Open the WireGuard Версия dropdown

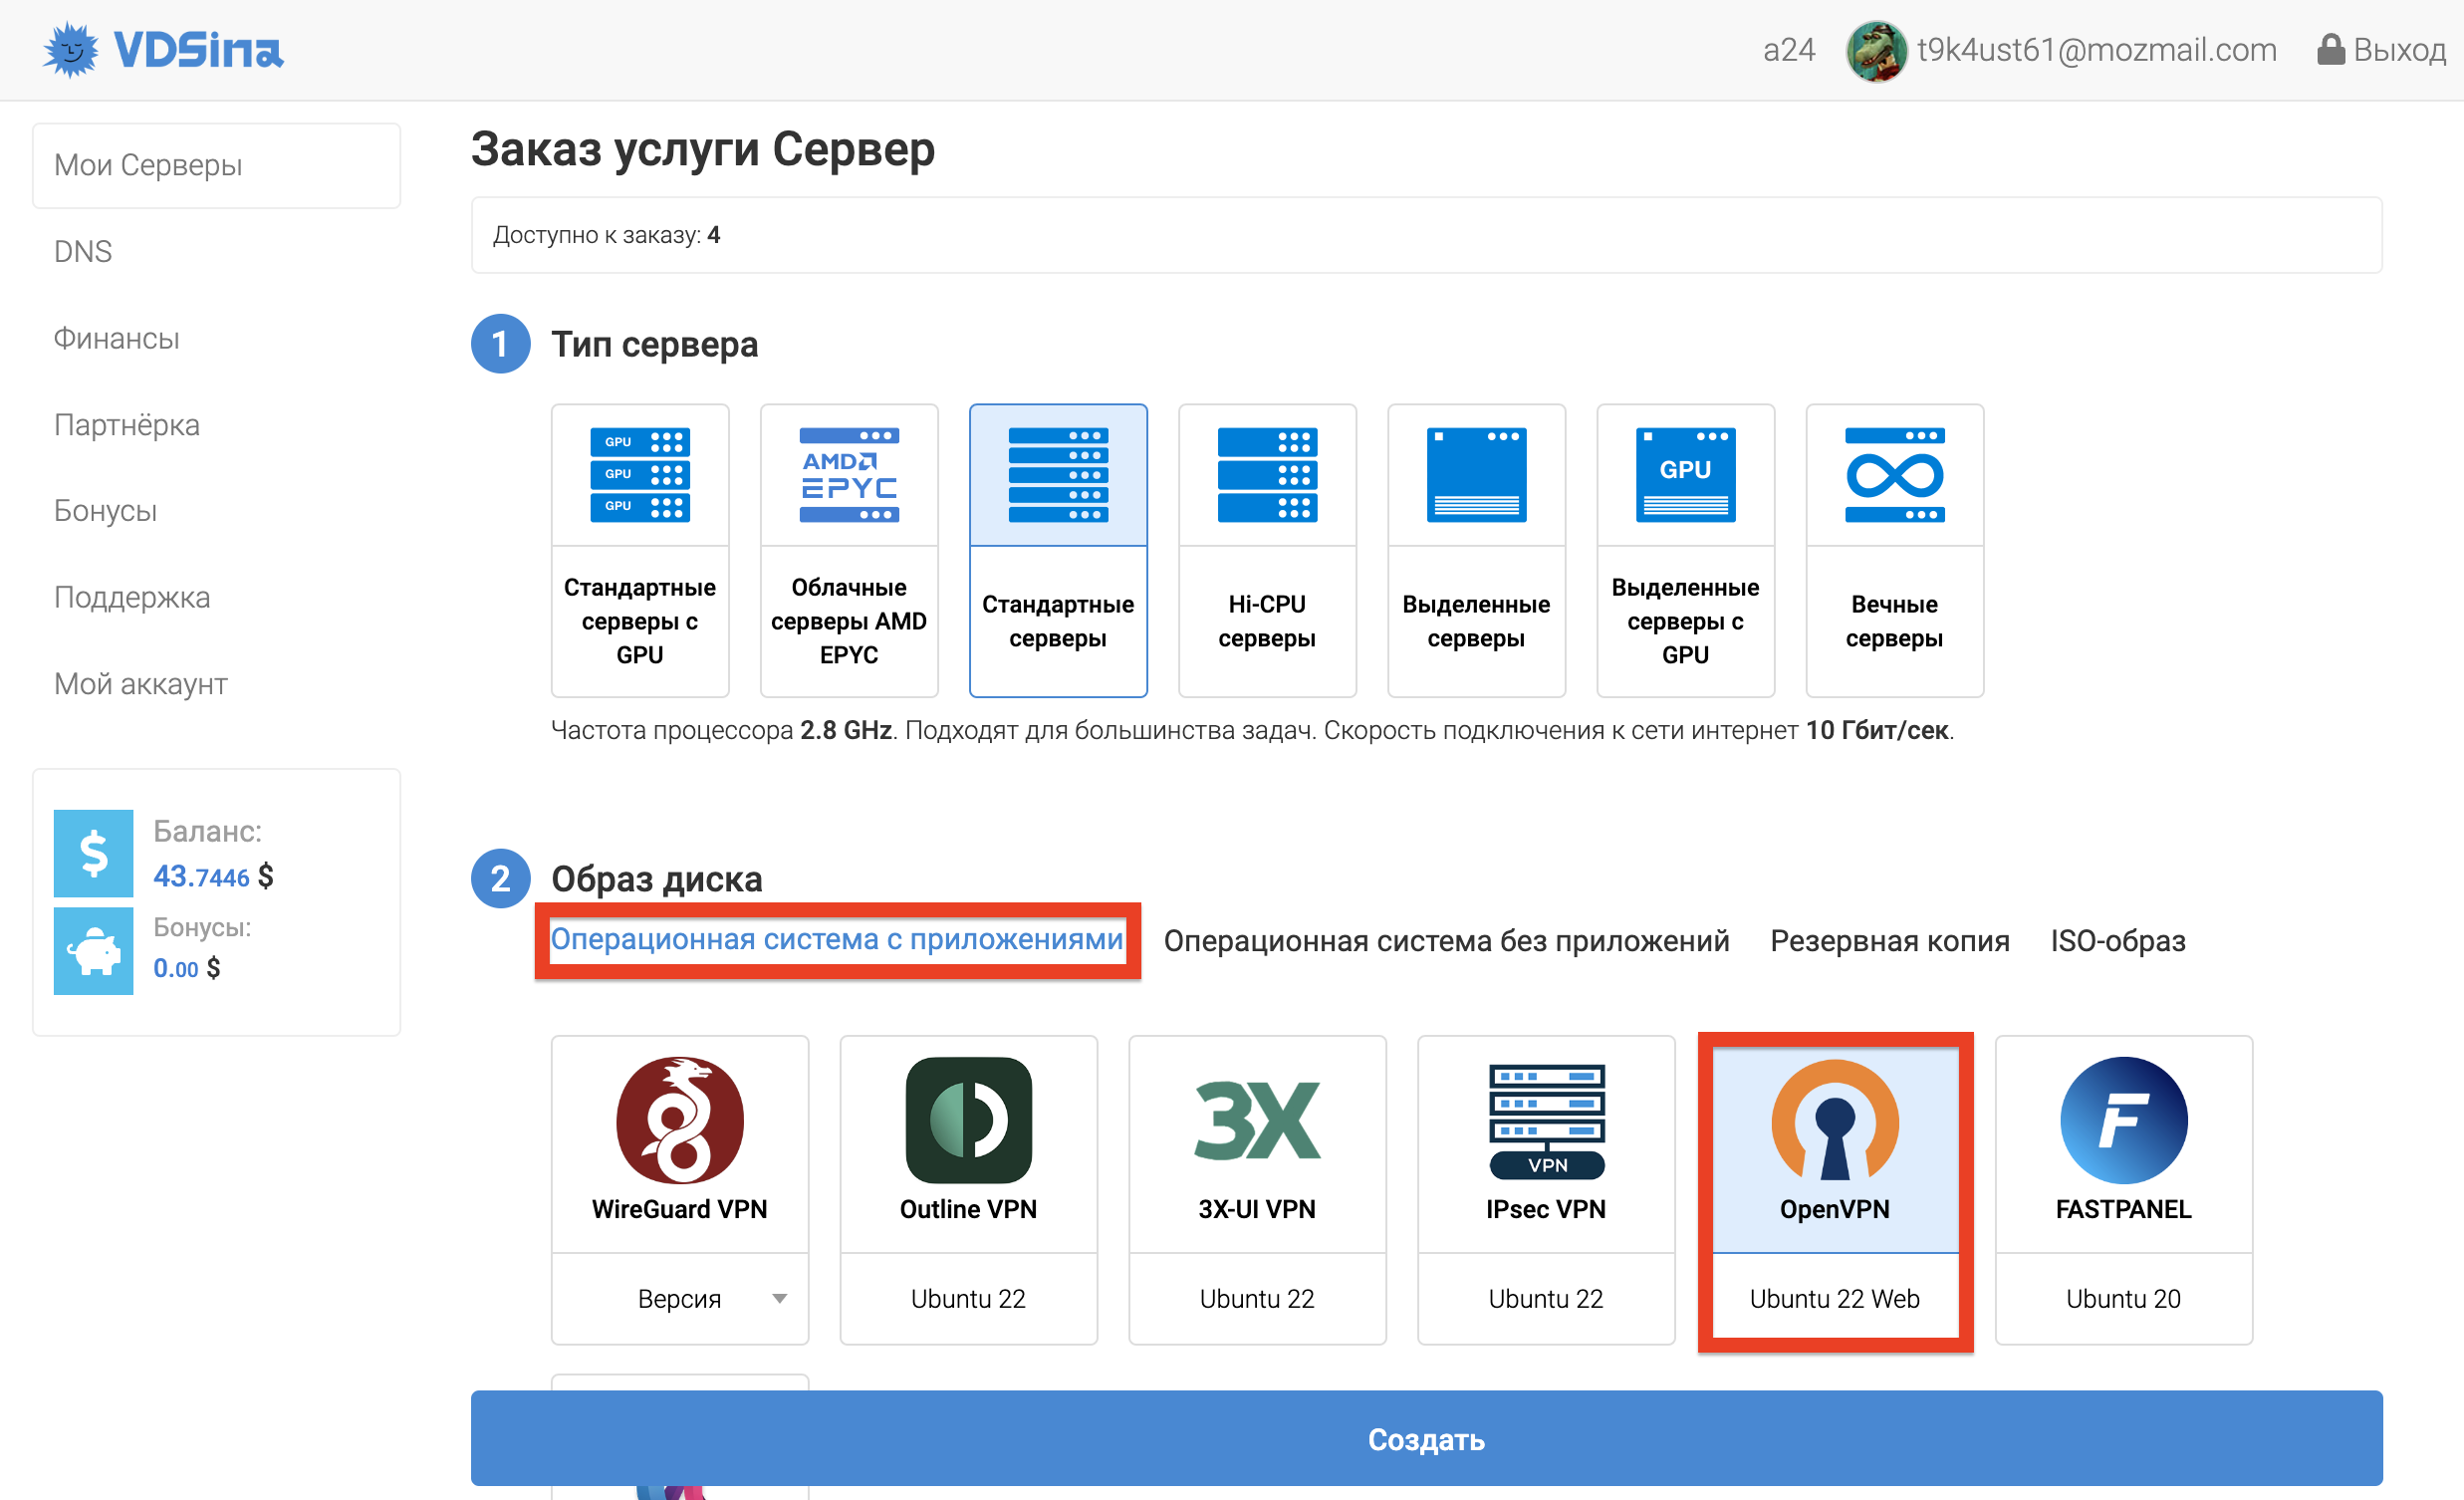[x=680, y=1298]
